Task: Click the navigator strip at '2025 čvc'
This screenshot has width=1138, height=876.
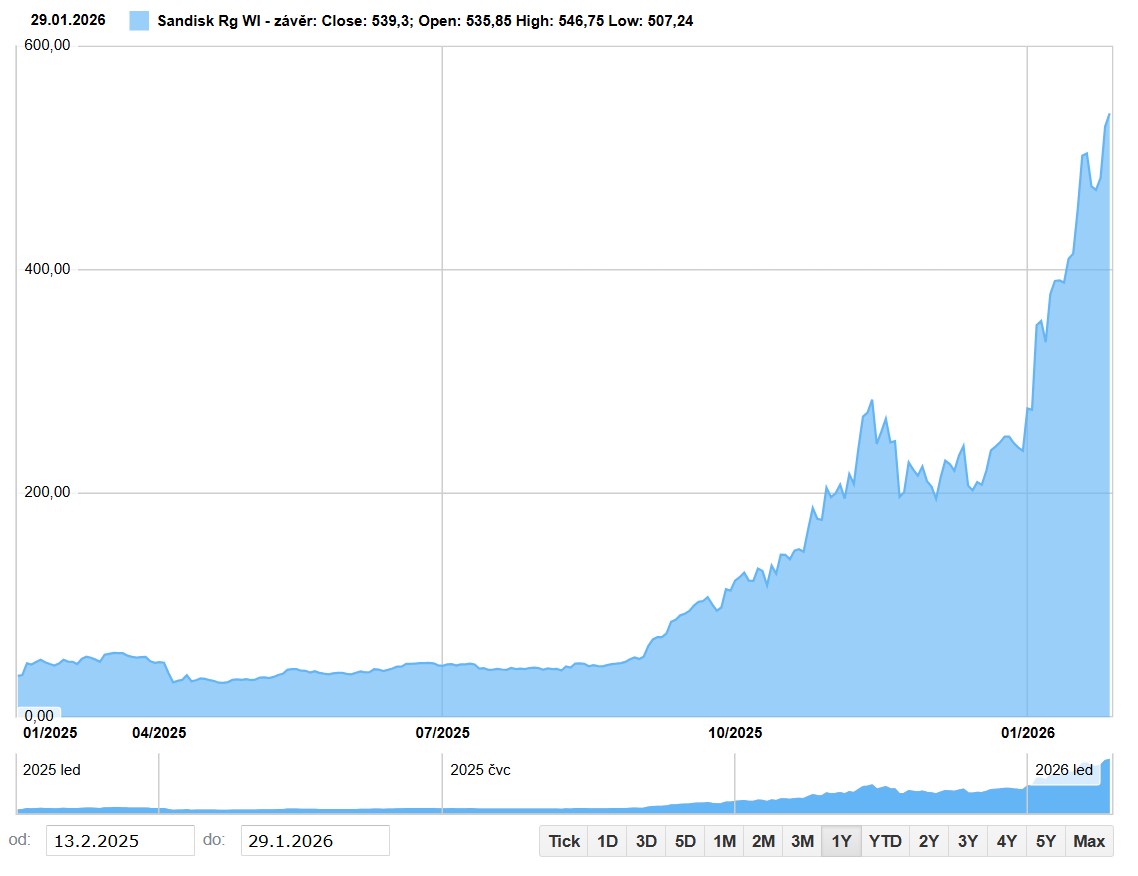Action: click(481, 771)
